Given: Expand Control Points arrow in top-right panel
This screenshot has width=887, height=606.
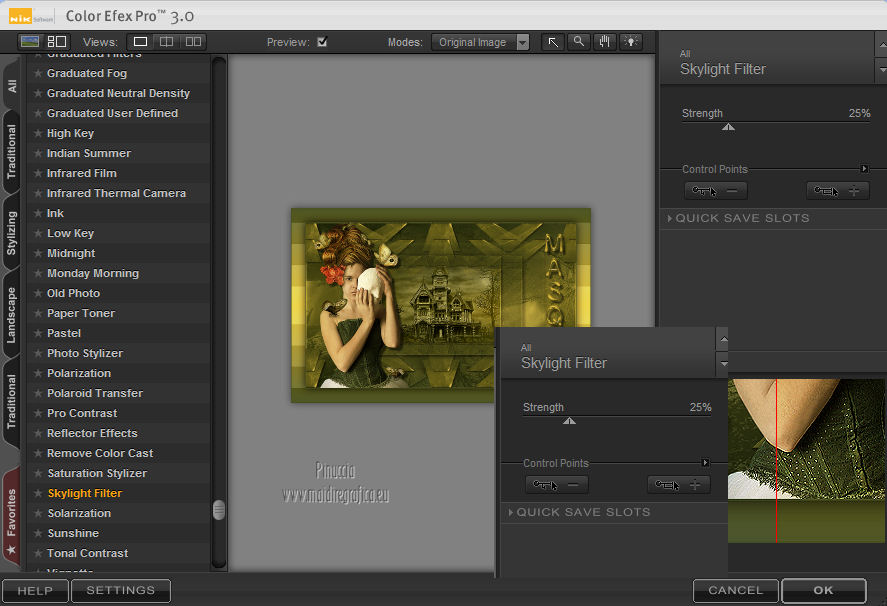Looking at the screenshot, I should click(864, 169).
